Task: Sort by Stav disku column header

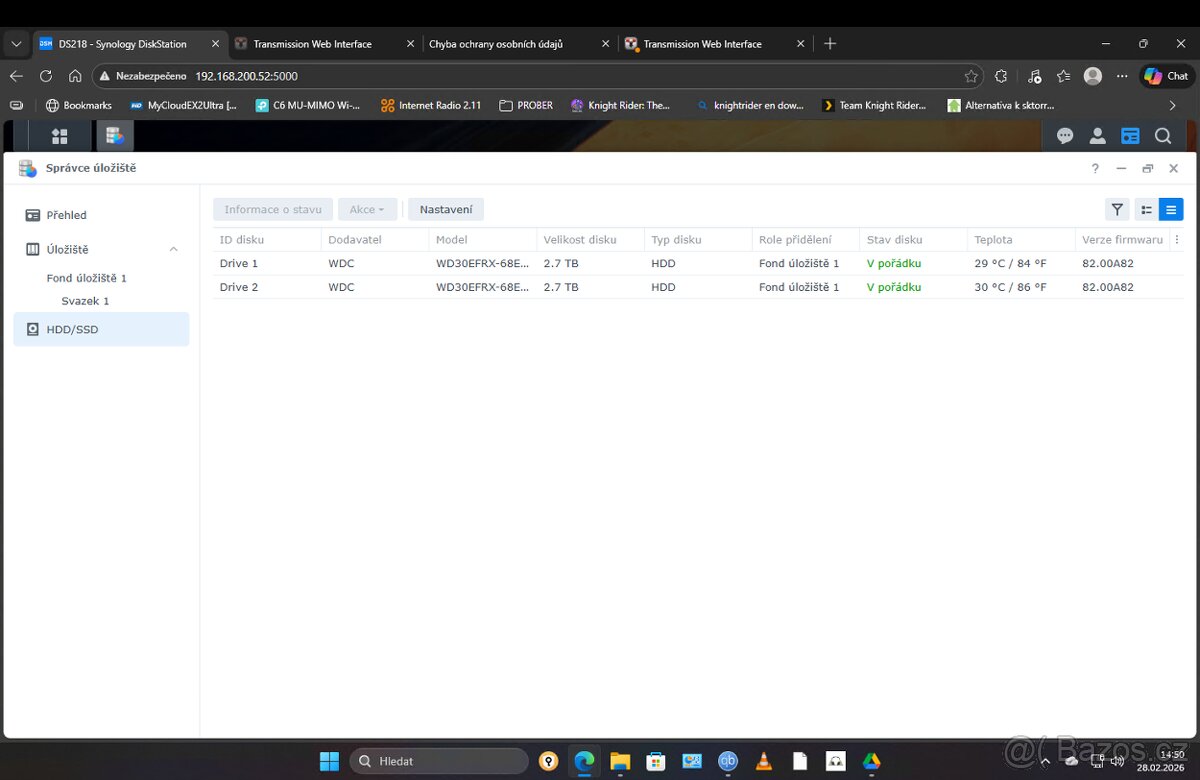Action: 913,240
